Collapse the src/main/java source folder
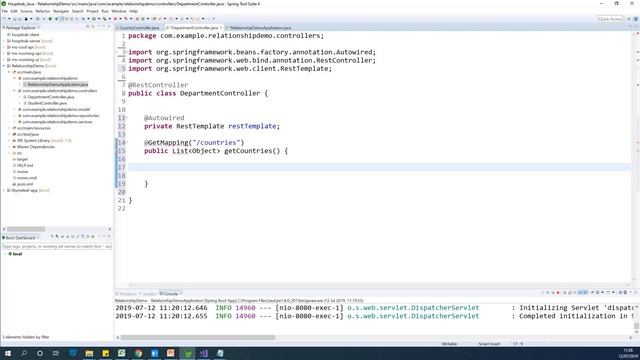 click(x=9, y=72)
